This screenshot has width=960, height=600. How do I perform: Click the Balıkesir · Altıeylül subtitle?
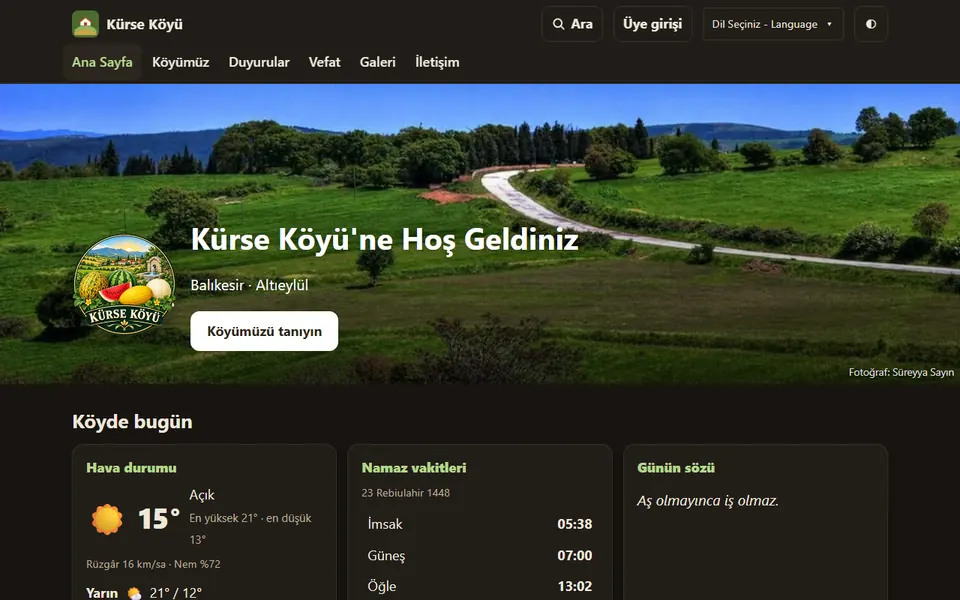tap(249, 285)
